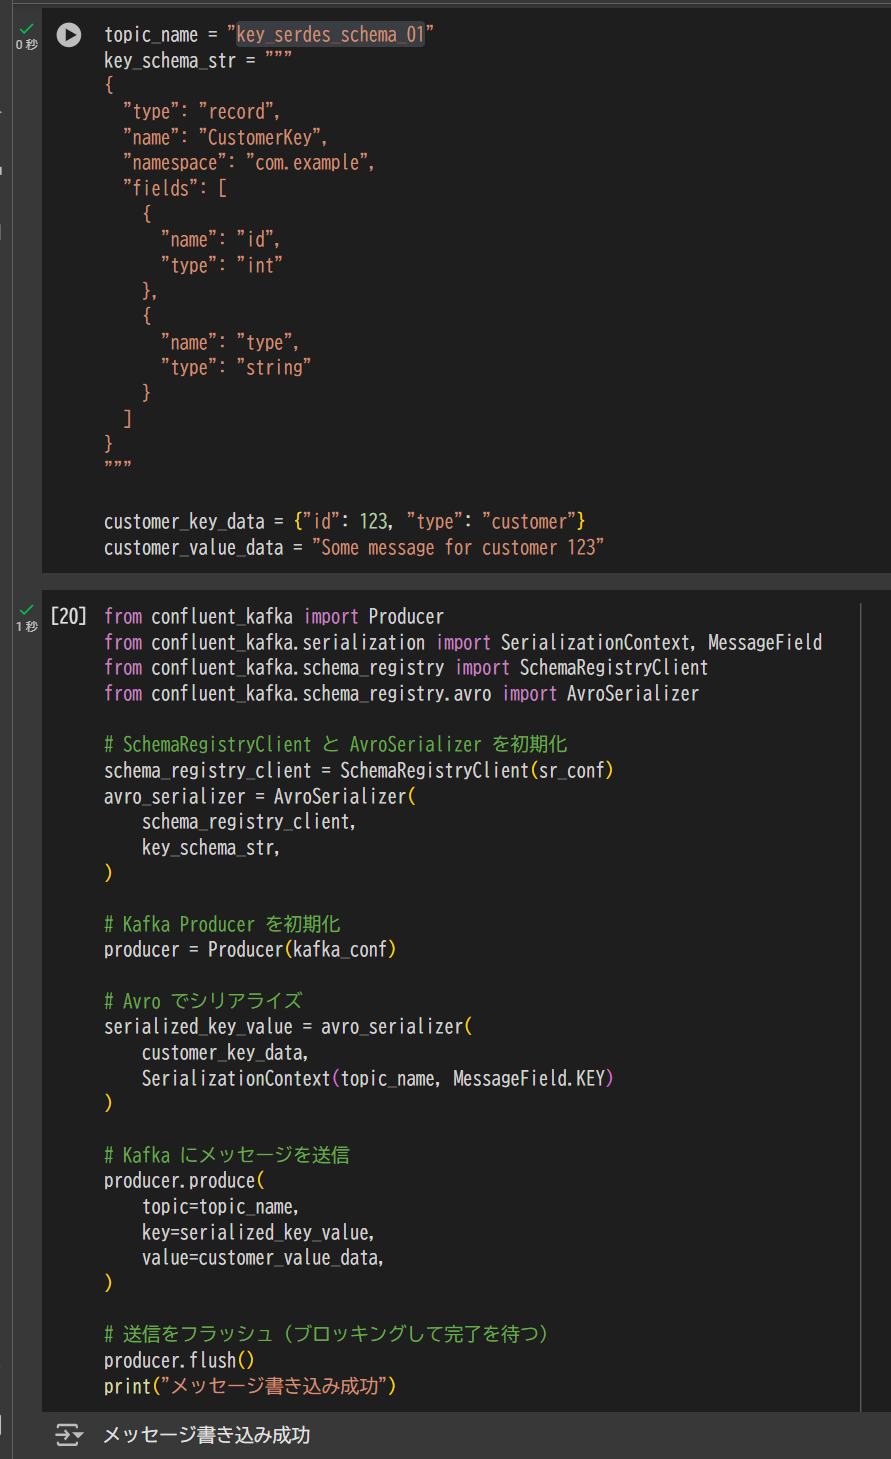Click the customer_value_data assignment line

354,547
